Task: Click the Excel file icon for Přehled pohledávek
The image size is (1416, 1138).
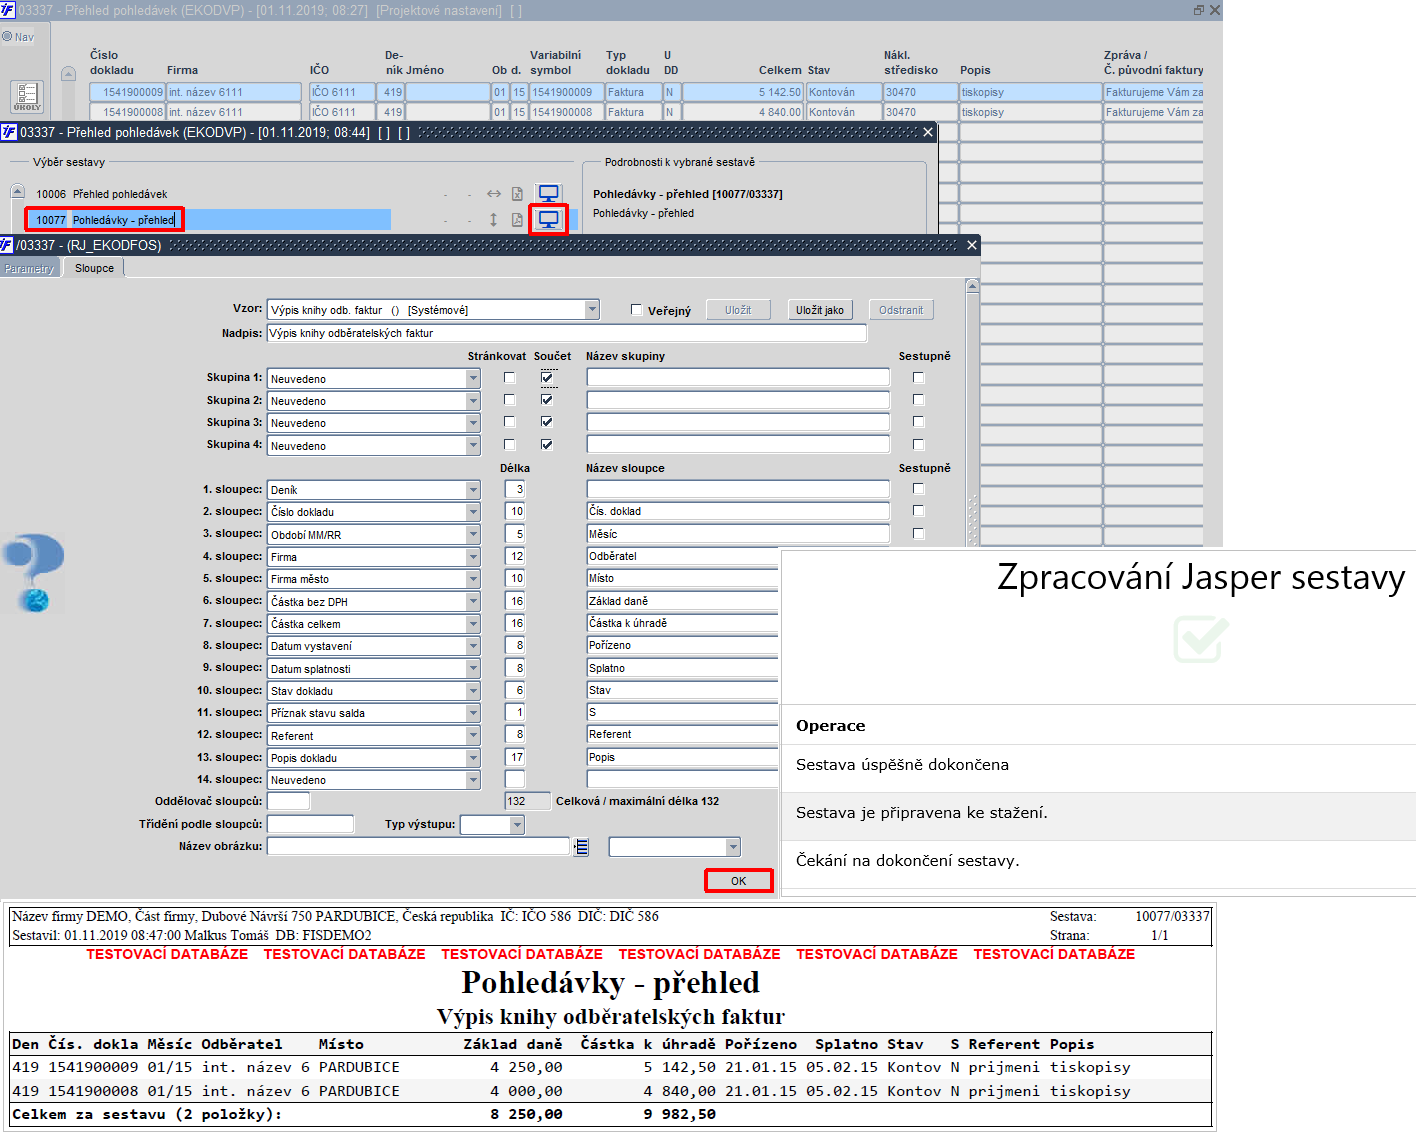Action: pos(517,194)
